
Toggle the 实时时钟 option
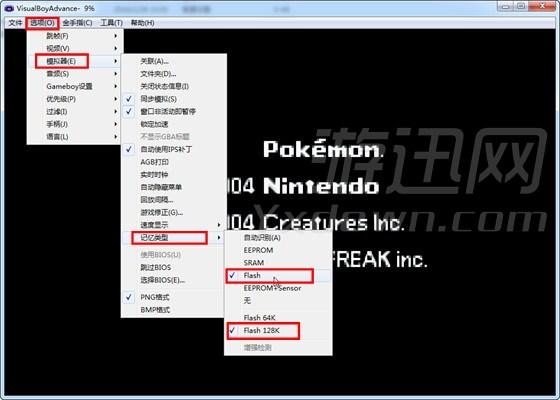(174, 175)
